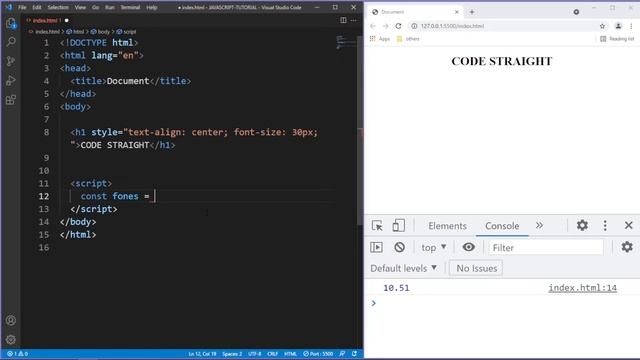Open the Apps shortcut in bookmarks bar
Viewport: 640px width, 360px height.
point(380,39)
